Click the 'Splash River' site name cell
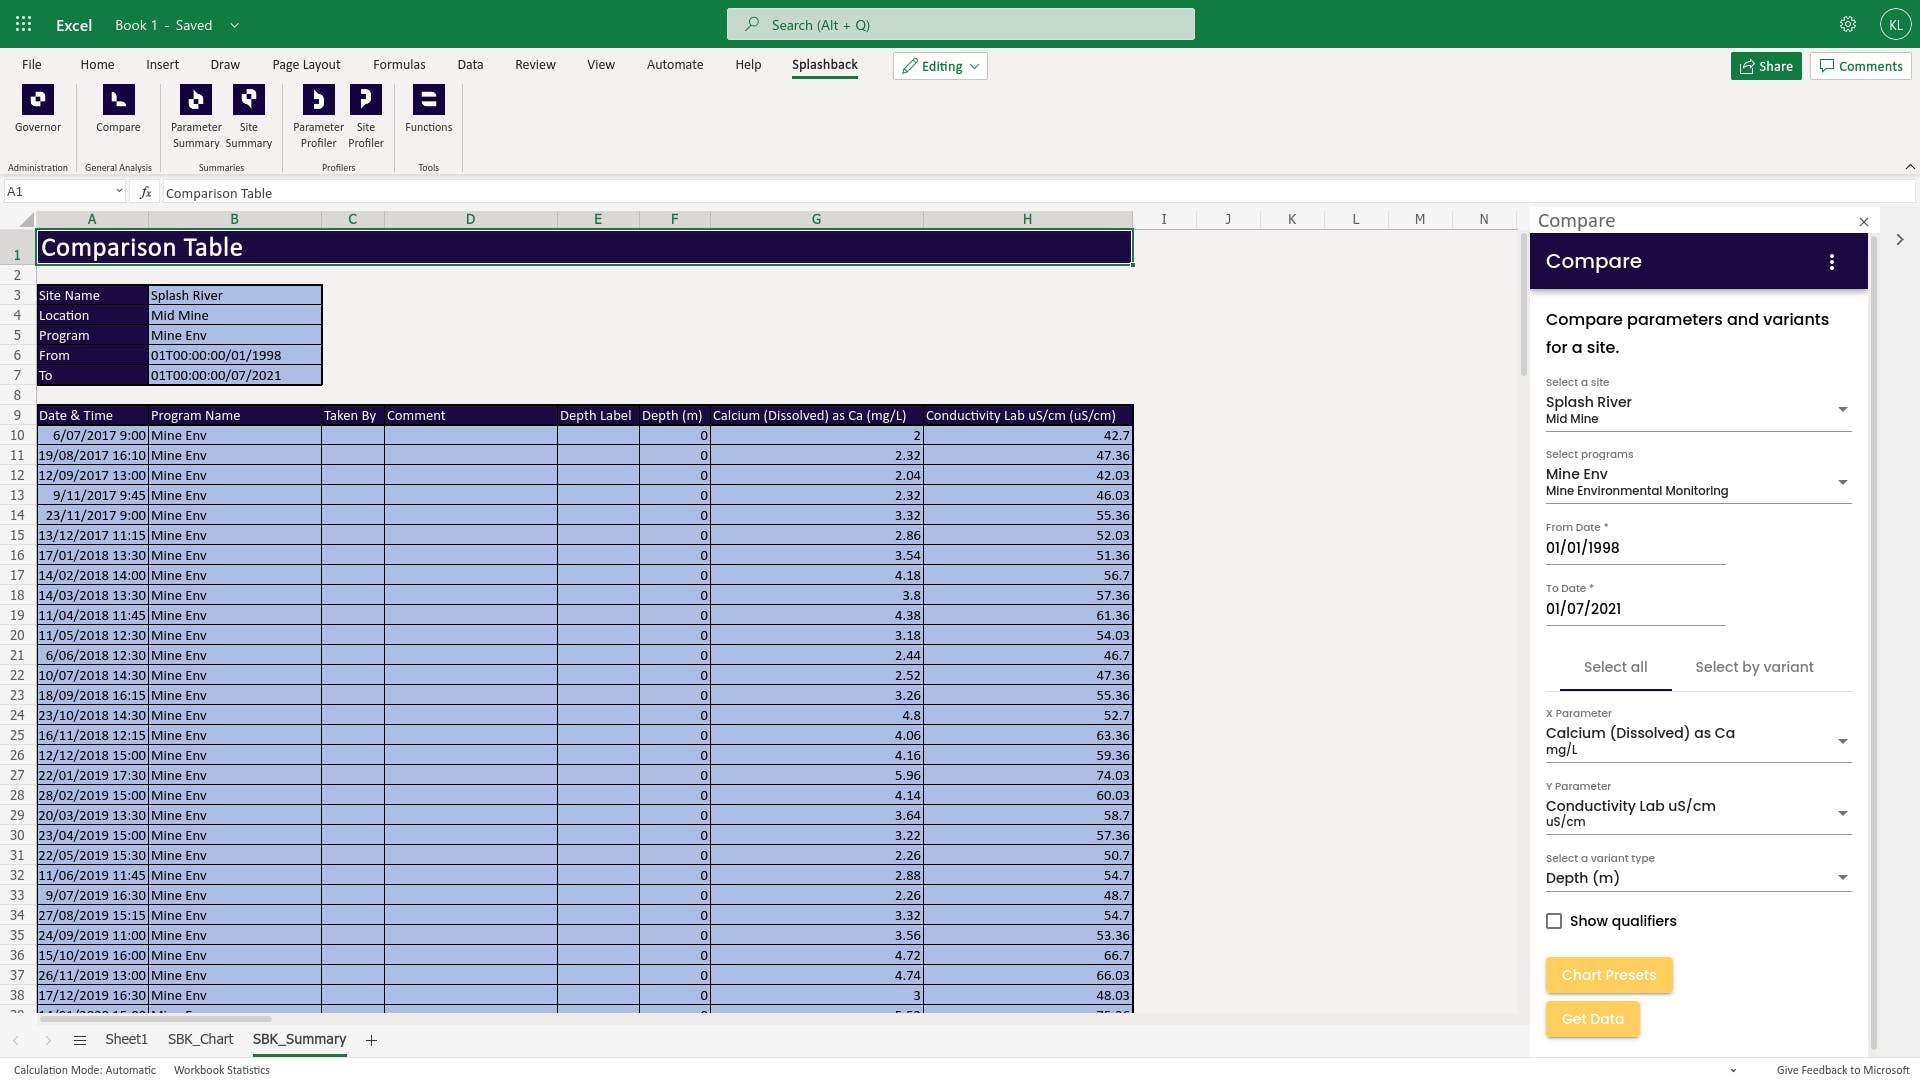 pyautogui.click(x=235, y=295)
